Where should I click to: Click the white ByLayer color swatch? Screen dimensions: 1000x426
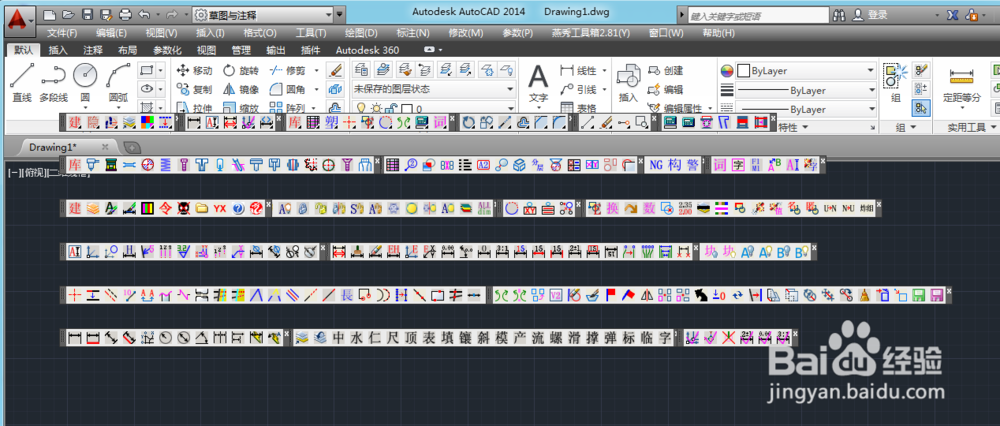tap(743, 71)
